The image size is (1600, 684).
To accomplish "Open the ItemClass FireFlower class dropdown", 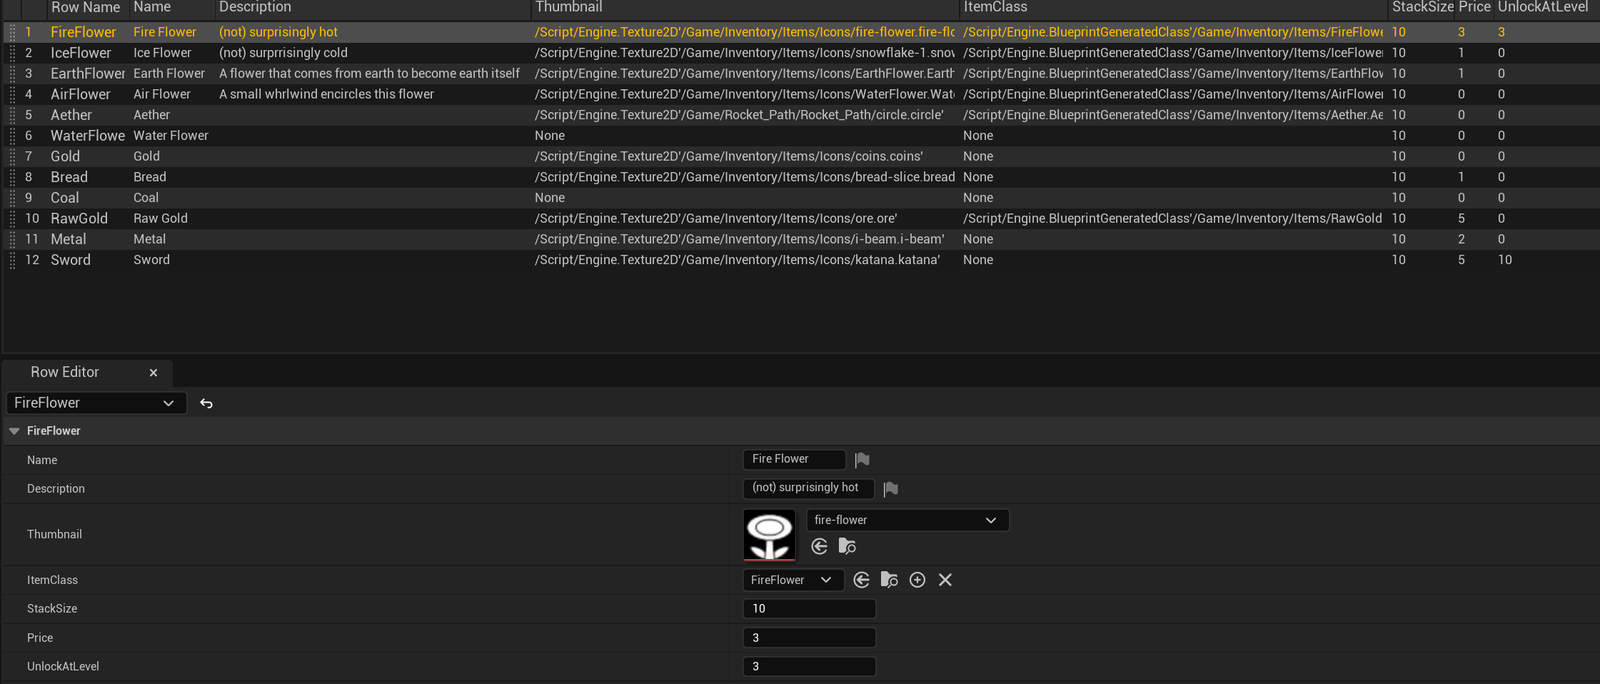I will point(791,580).
